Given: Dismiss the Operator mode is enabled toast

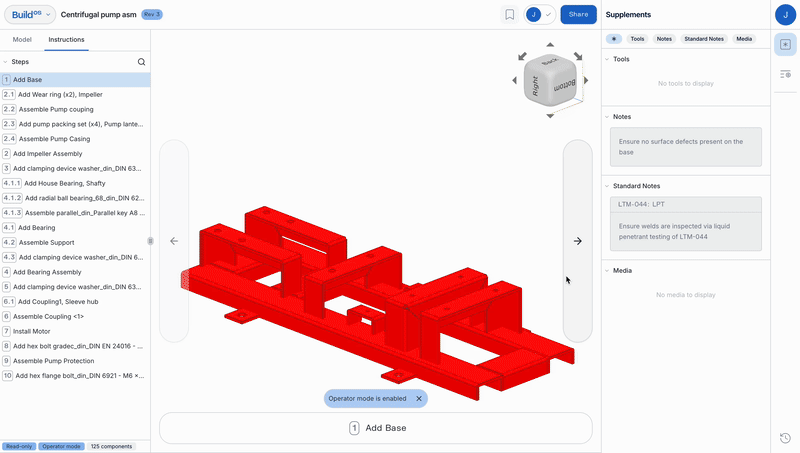Looking at the screenshot, I should pos(419,398).
